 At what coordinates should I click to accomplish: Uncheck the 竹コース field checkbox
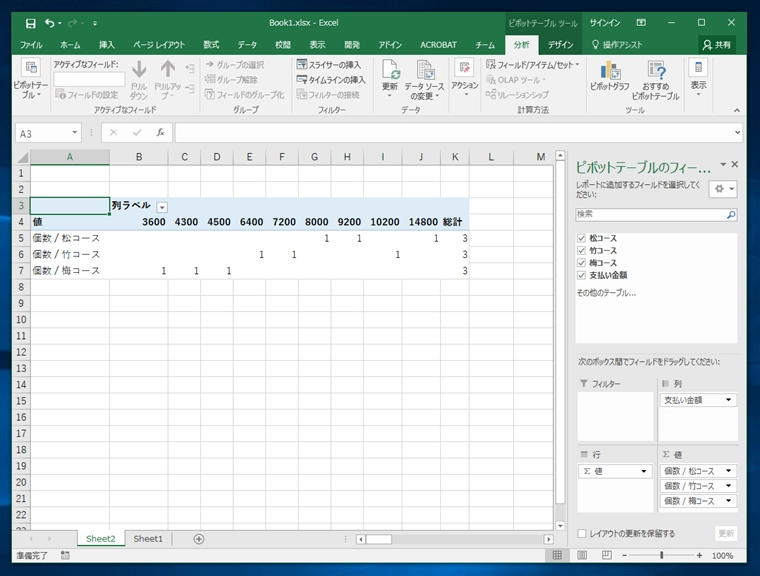[x=581, y=250]
